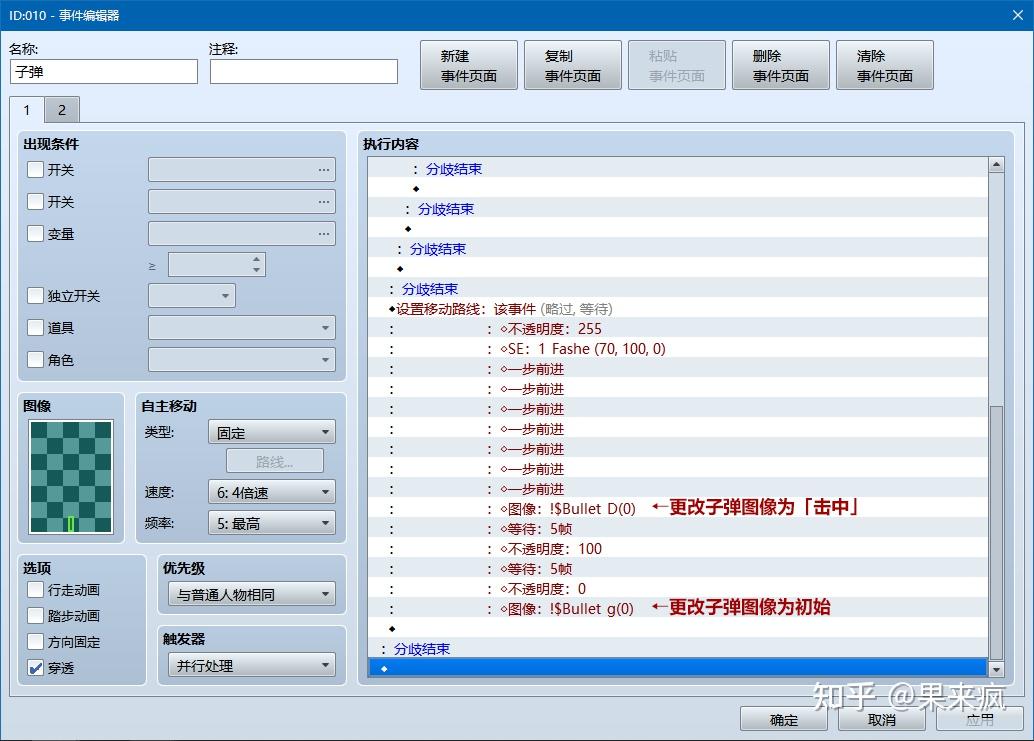The height and width of the screenshot is (741, 1034).
Task: Click the New Event Page (新建事件页面) button
Action: (468, 64)
